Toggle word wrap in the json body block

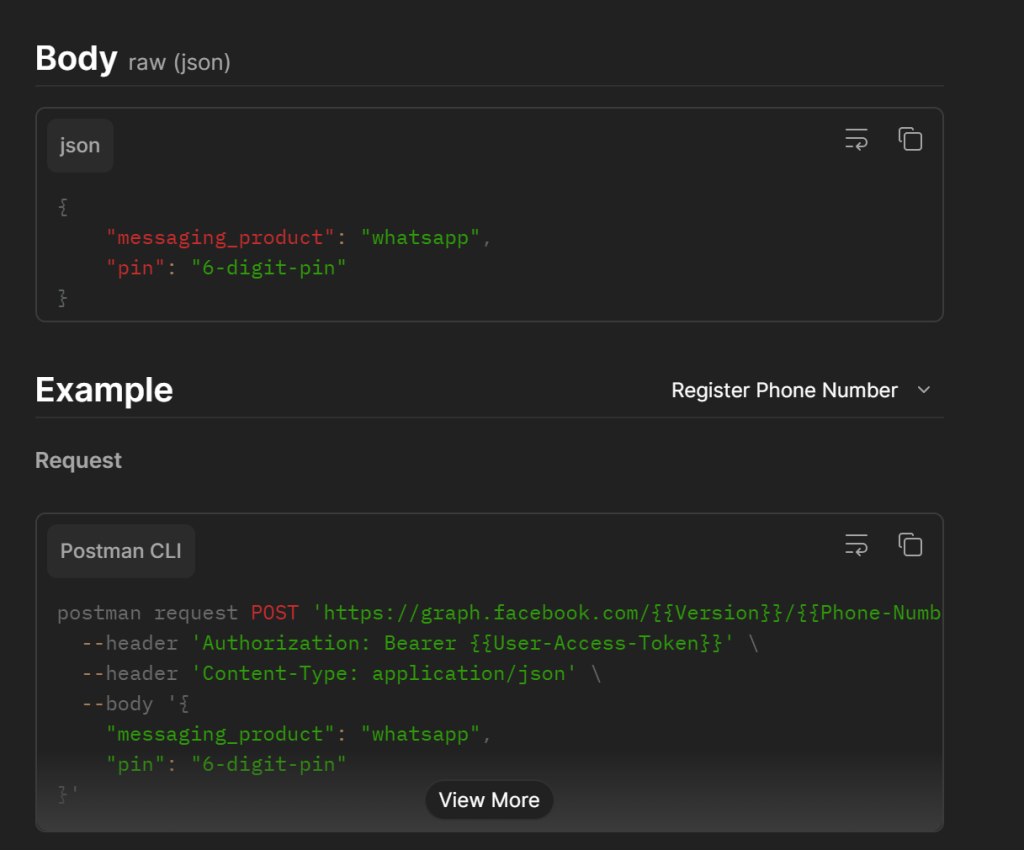click(x=856, y=139)
